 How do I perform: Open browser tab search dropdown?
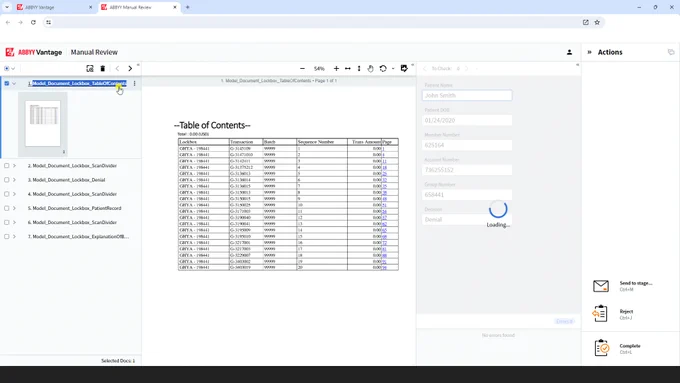[x=7, y=7]
